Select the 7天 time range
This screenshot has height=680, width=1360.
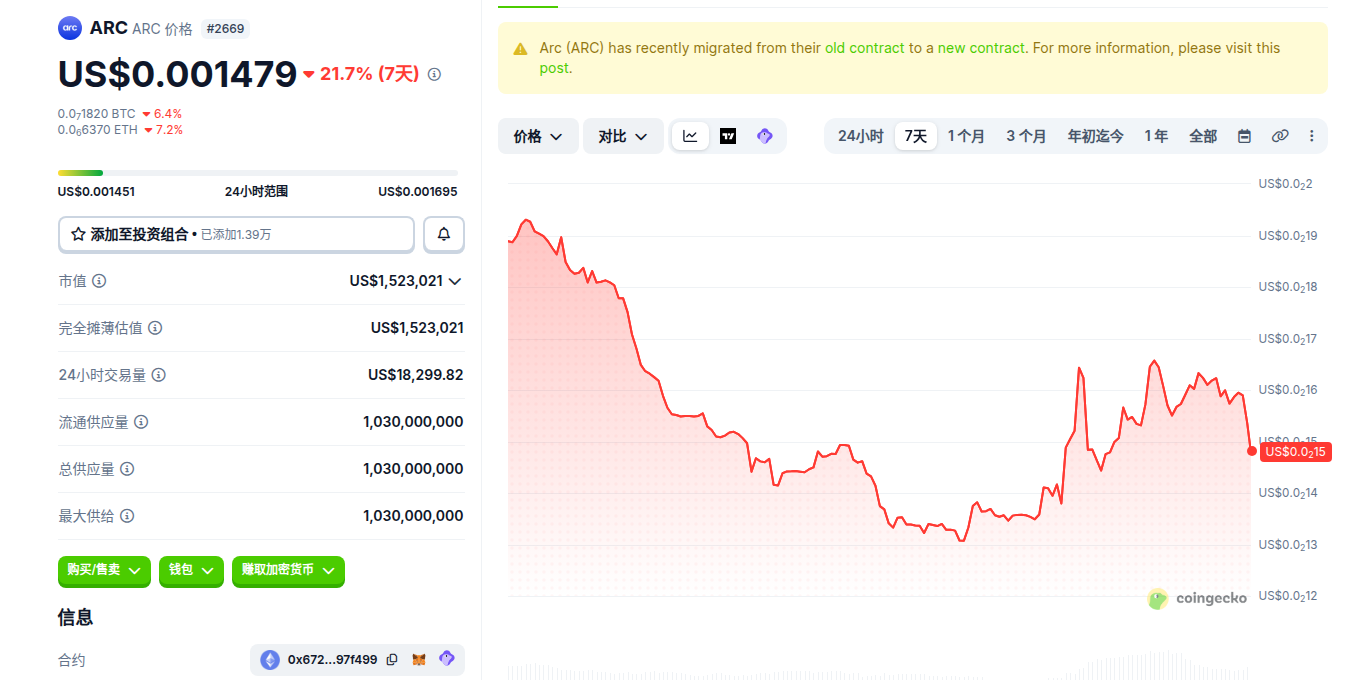[916, 136]
